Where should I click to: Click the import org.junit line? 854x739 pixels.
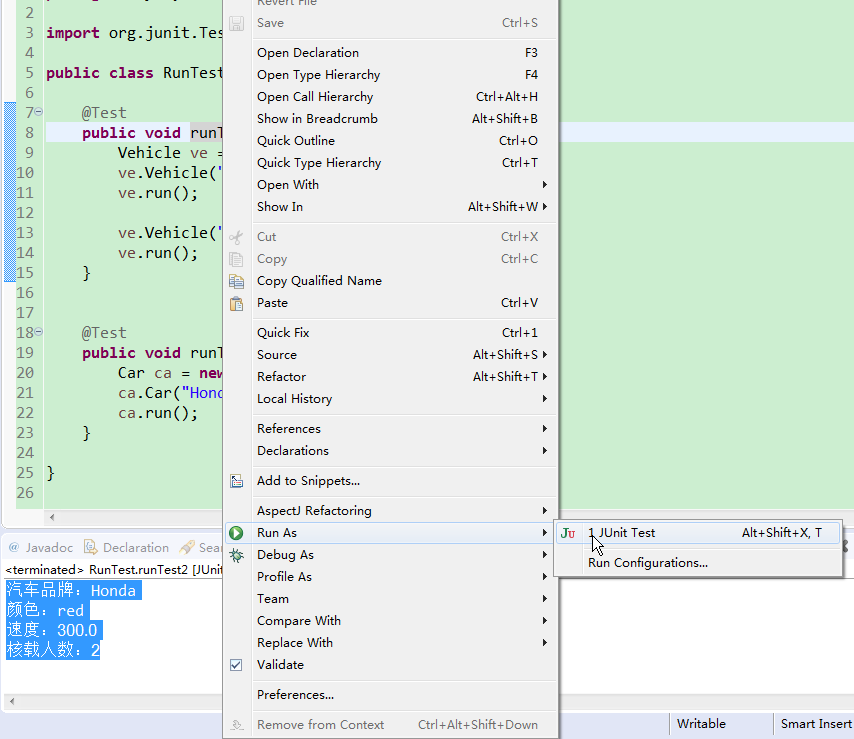tap(134, 33)
